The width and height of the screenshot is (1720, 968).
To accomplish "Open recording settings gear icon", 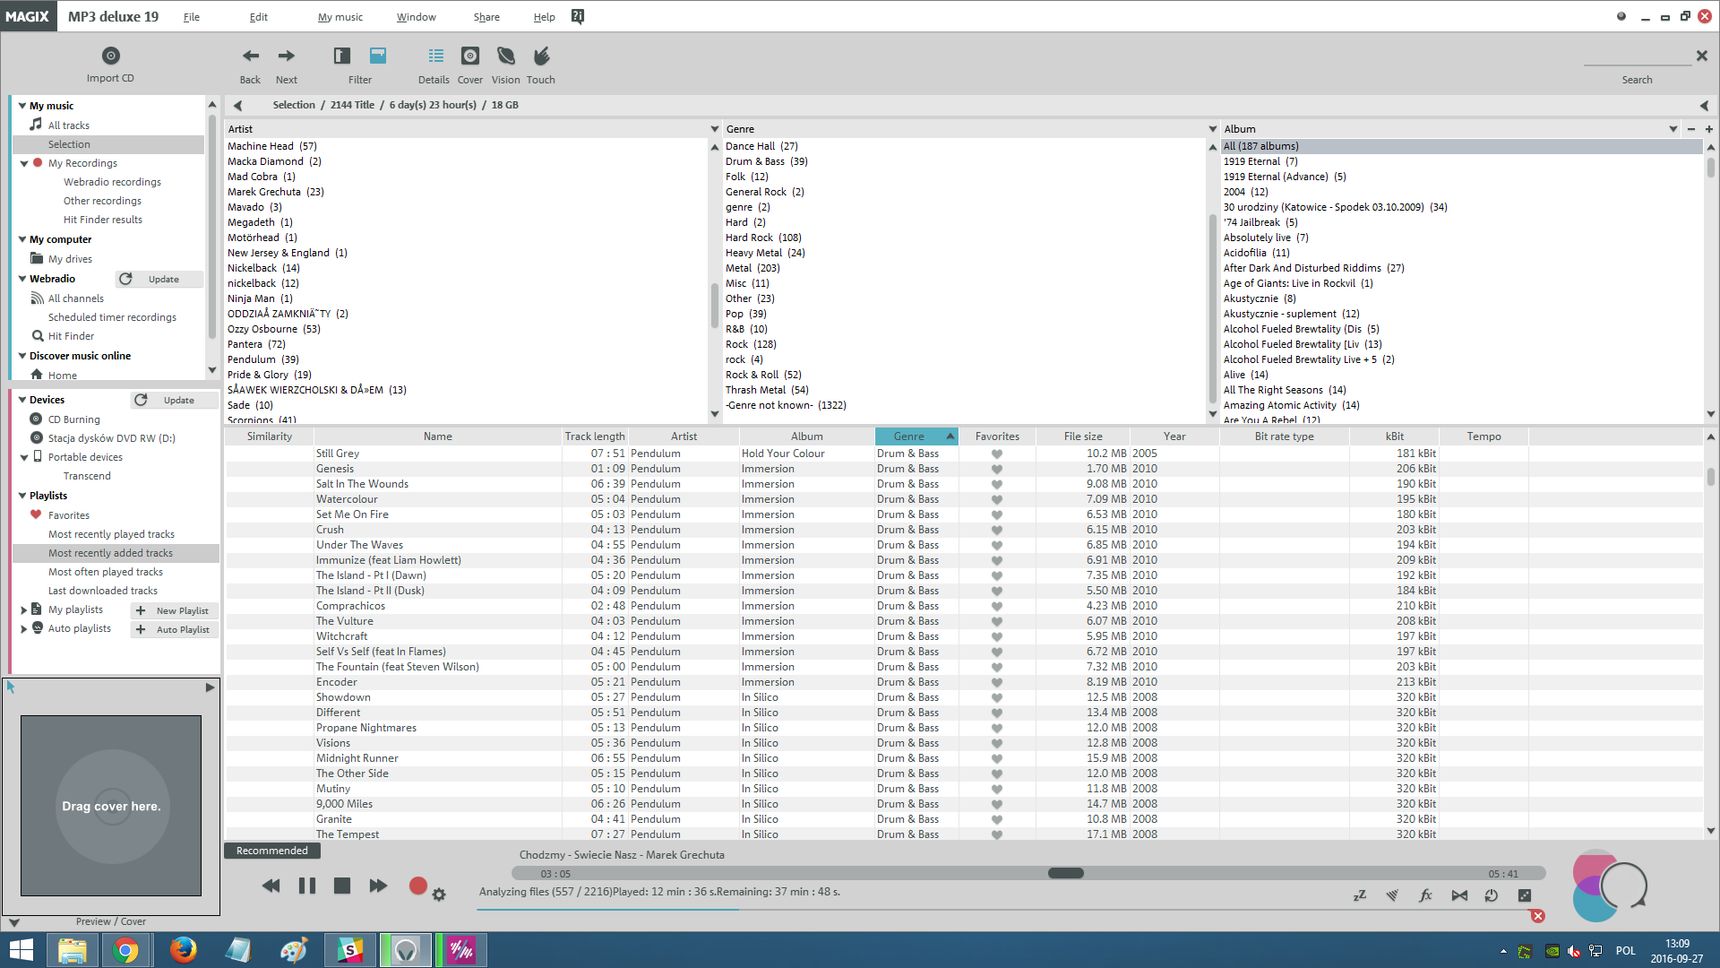I will pyautogui.click(x=439, y=894).
